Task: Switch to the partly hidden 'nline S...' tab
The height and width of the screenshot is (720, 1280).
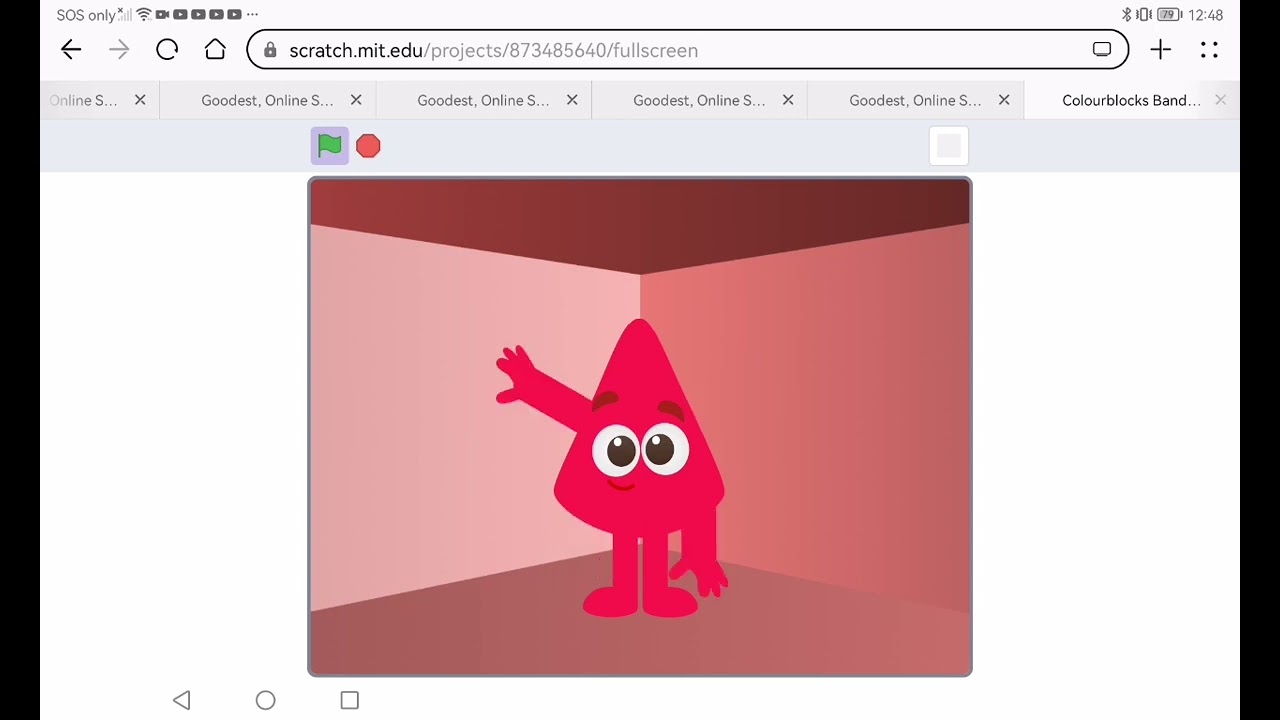Action: tap(83, 100)
